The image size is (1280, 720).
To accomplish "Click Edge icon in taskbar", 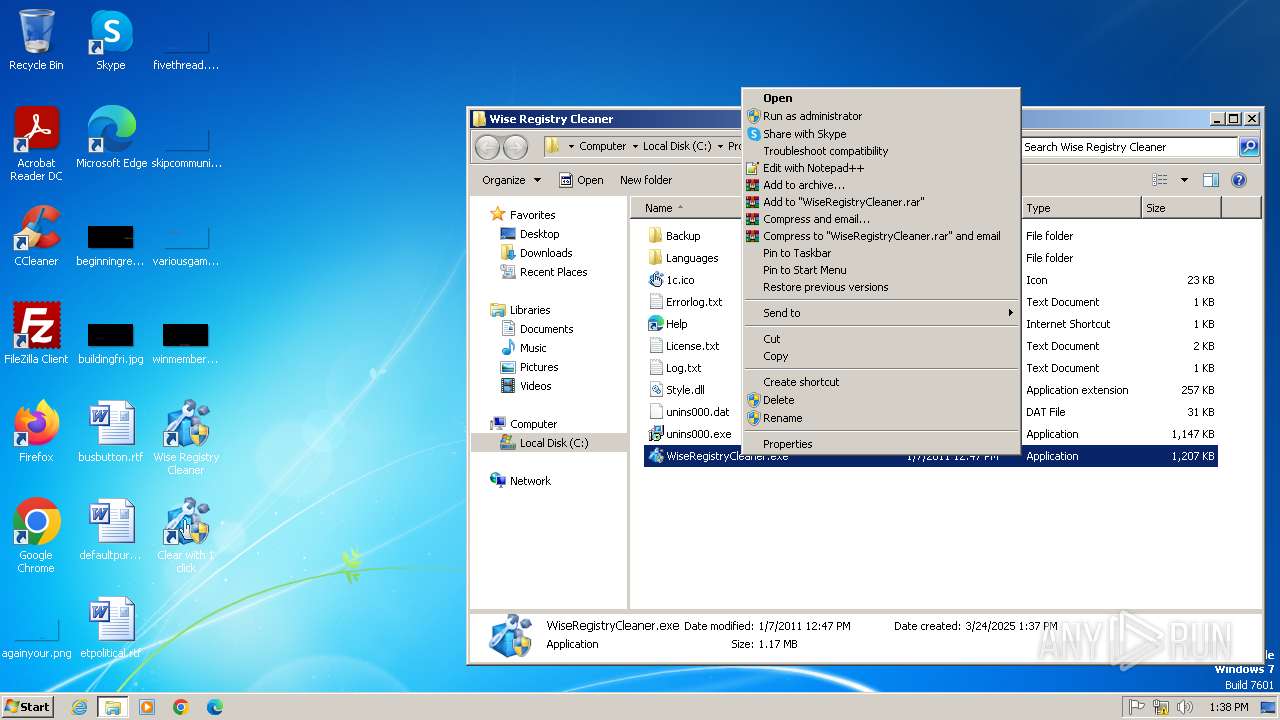I will click(215, 707).
